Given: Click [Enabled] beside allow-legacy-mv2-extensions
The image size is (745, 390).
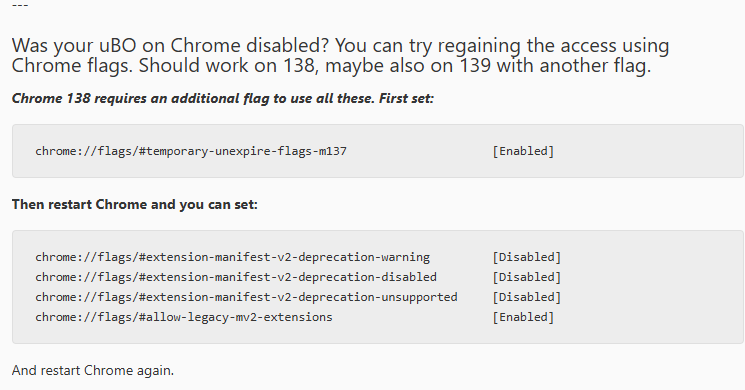Looking at the screenshot, I should coord(523,317).
